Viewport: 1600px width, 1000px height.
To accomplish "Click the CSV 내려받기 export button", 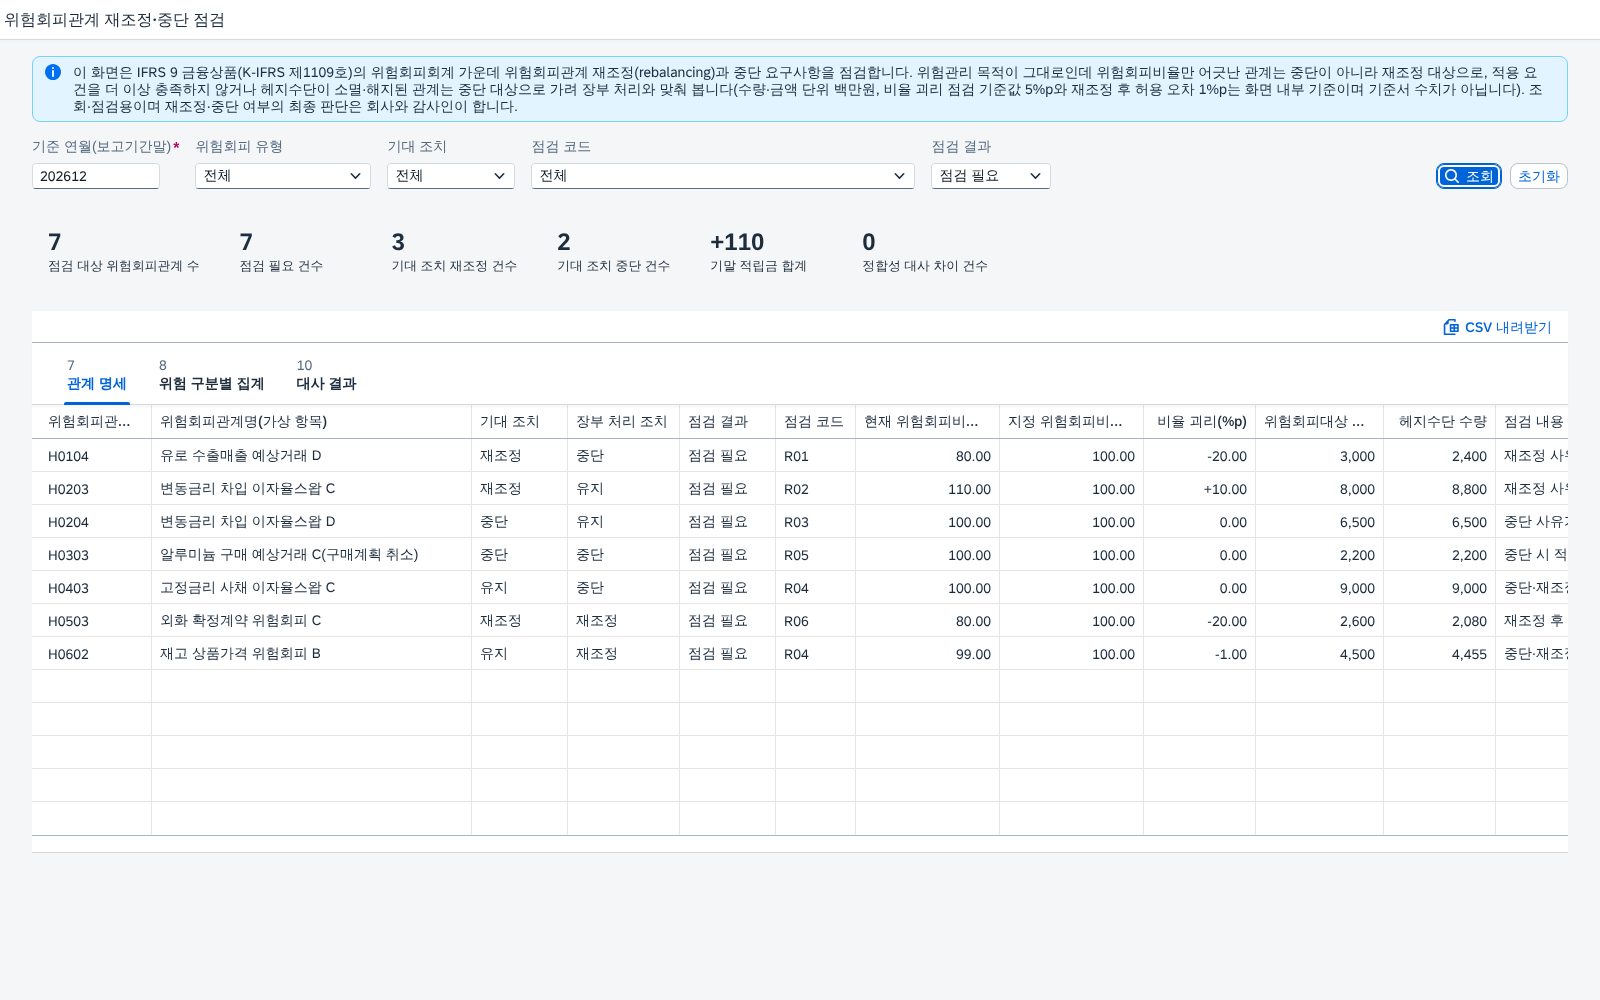I will [x=1497, y=327].
